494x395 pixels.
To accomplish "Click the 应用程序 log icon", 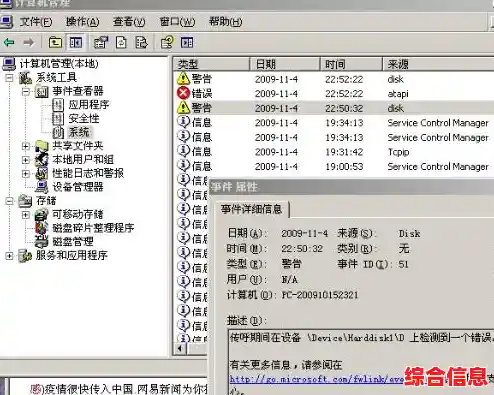I will pos(58,105).
